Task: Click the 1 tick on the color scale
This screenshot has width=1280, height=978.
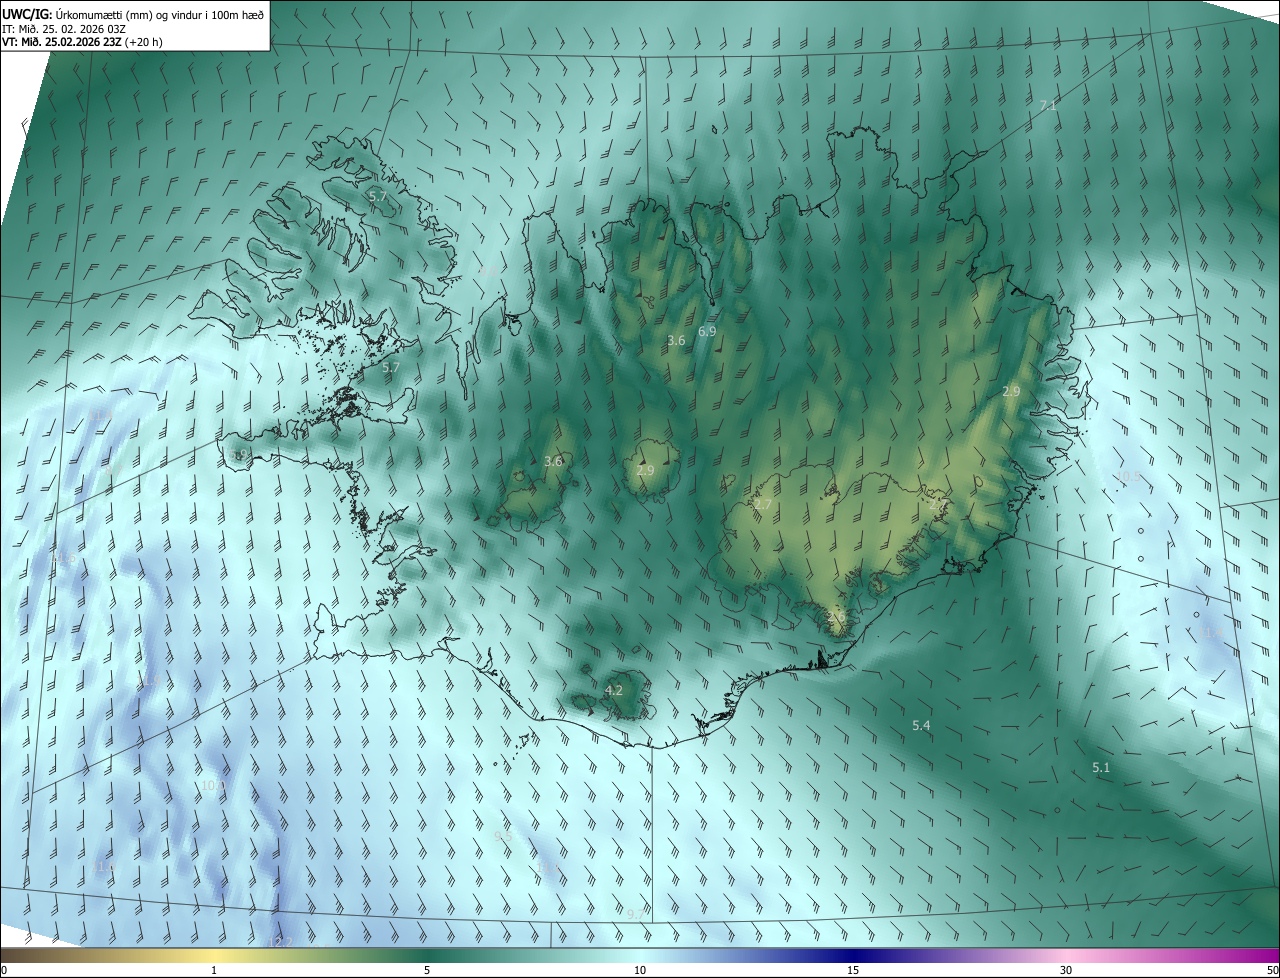Action: [214, 970]
